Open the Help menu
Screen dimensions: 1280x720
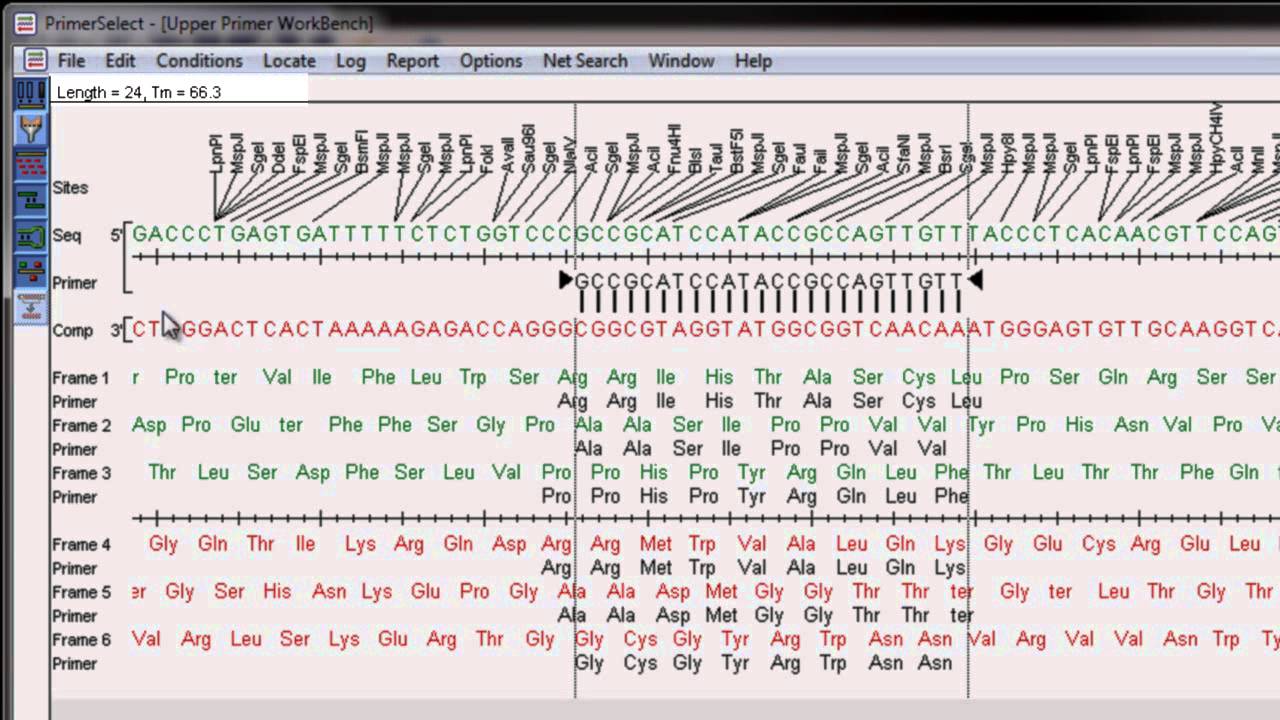click(753, 60)
